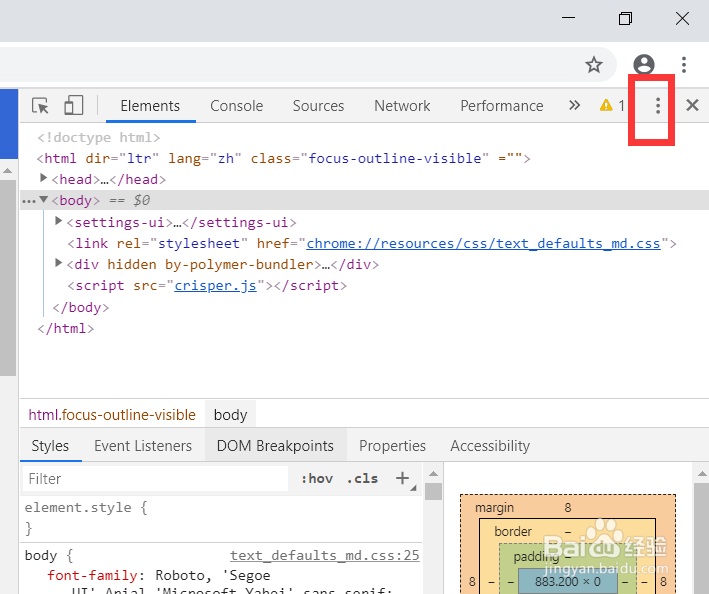Select the closing /body tag line
The width and height of the screenshot is (709, 594).
point(80,308)
